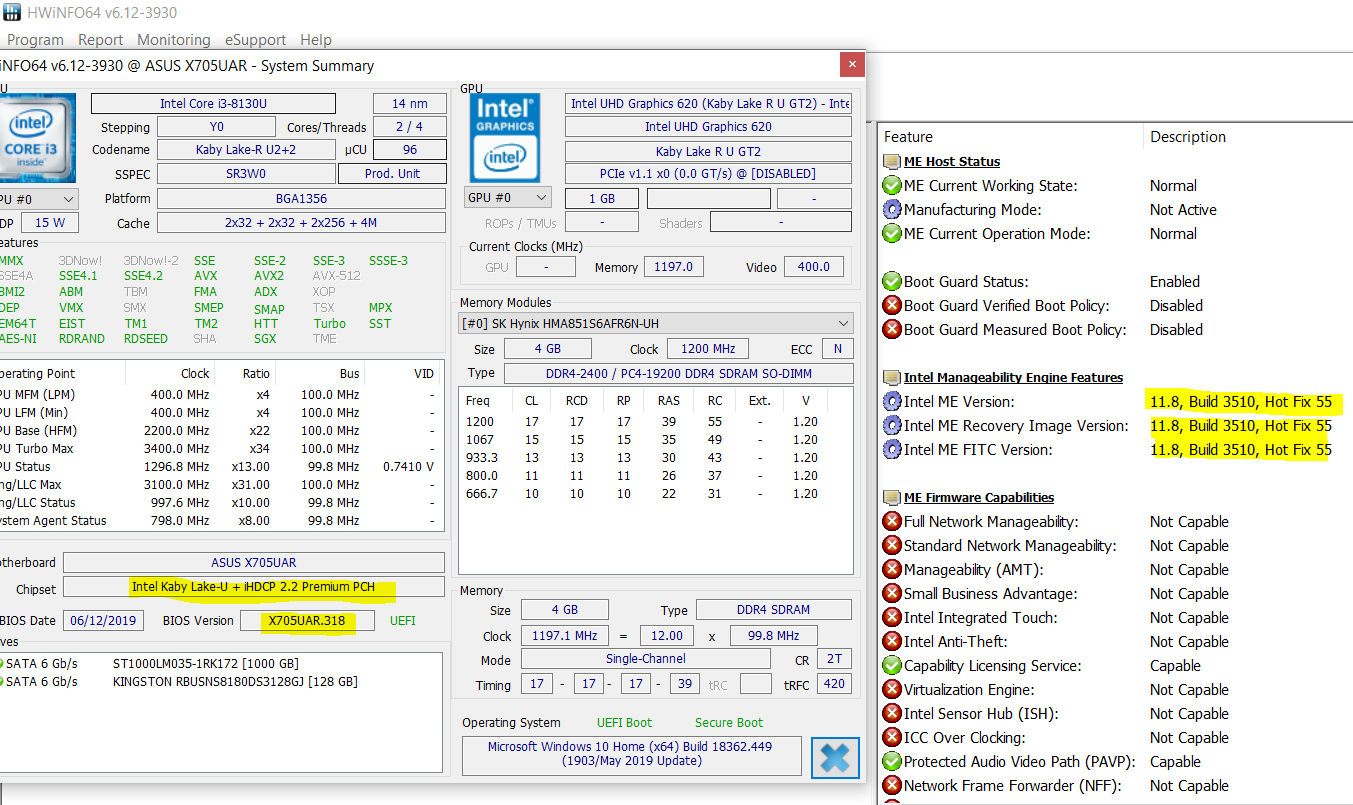This screenshot has height=805, width=1353.
Task: Click ICC Over Clocking X icon
Action: pyautogui.click(x=892, y=738)
